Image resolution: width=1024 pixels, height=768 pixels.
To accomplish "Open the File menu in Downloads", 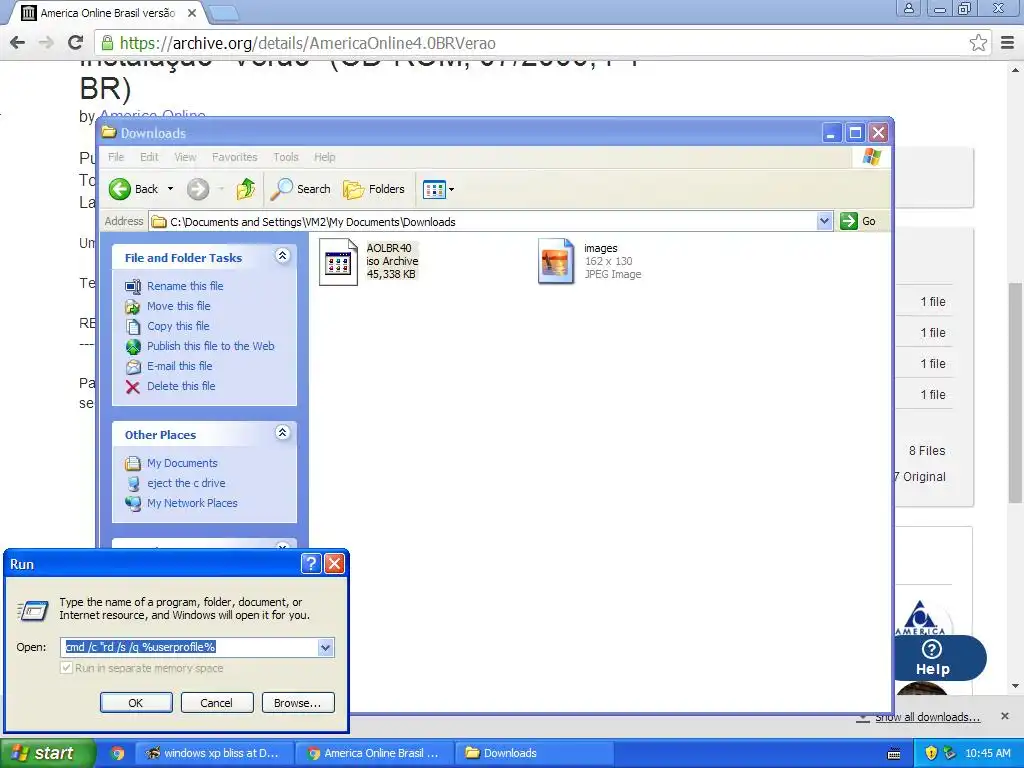I will pos(116,157).
